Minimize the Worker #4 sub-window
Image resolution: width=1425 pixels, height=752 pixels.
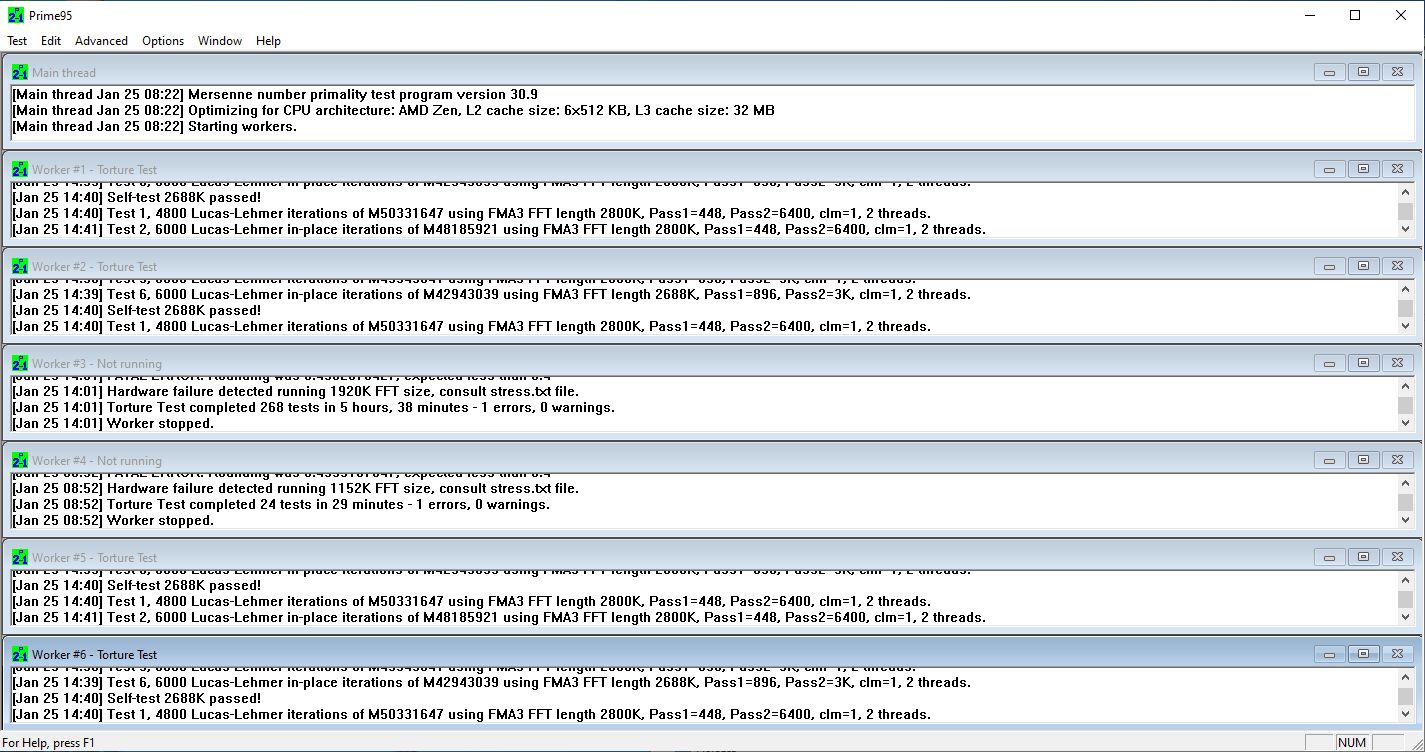(x=1329, y=460)
